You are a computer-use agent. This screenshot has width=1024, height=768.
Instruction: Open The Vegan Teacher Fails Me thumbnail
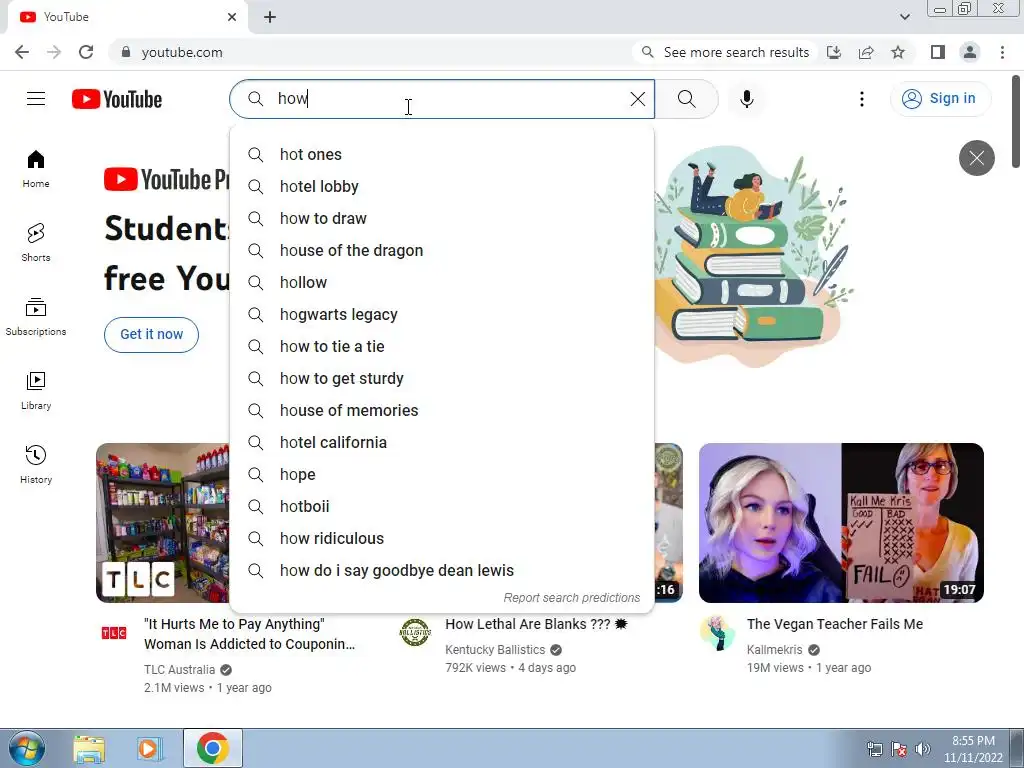tap(841, 522)
